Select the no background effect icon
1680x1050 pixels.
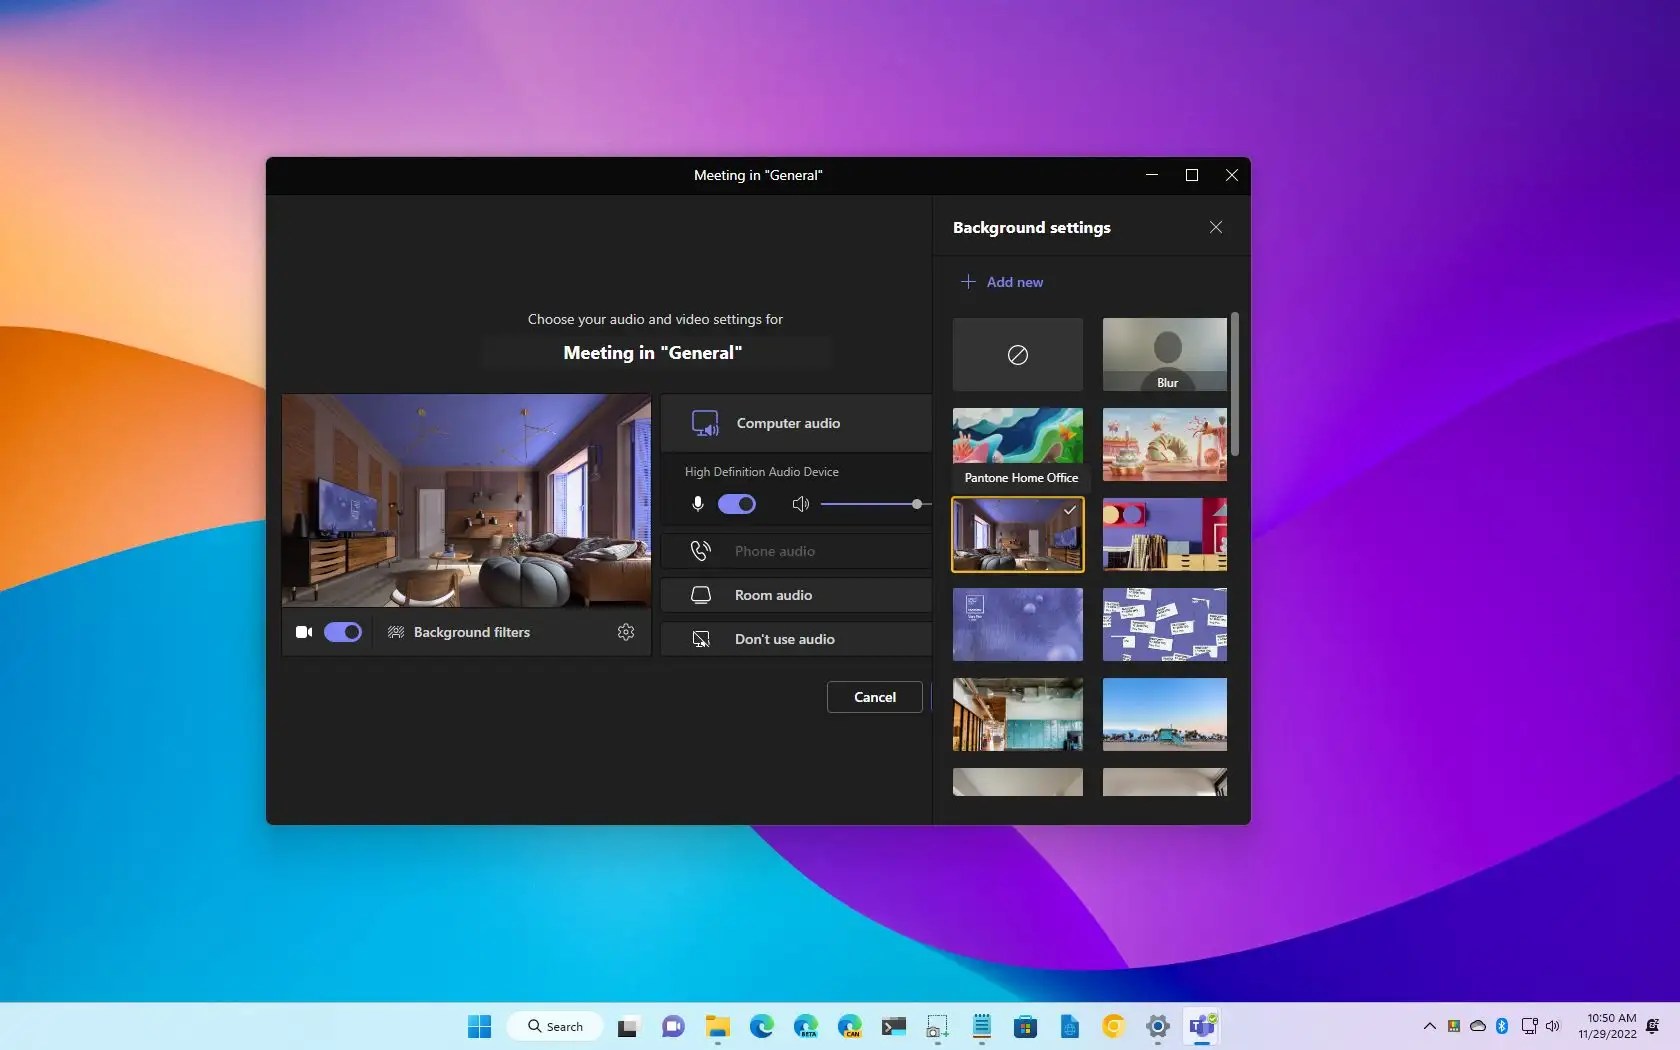pyautogui.click(x=1017, y=355)
